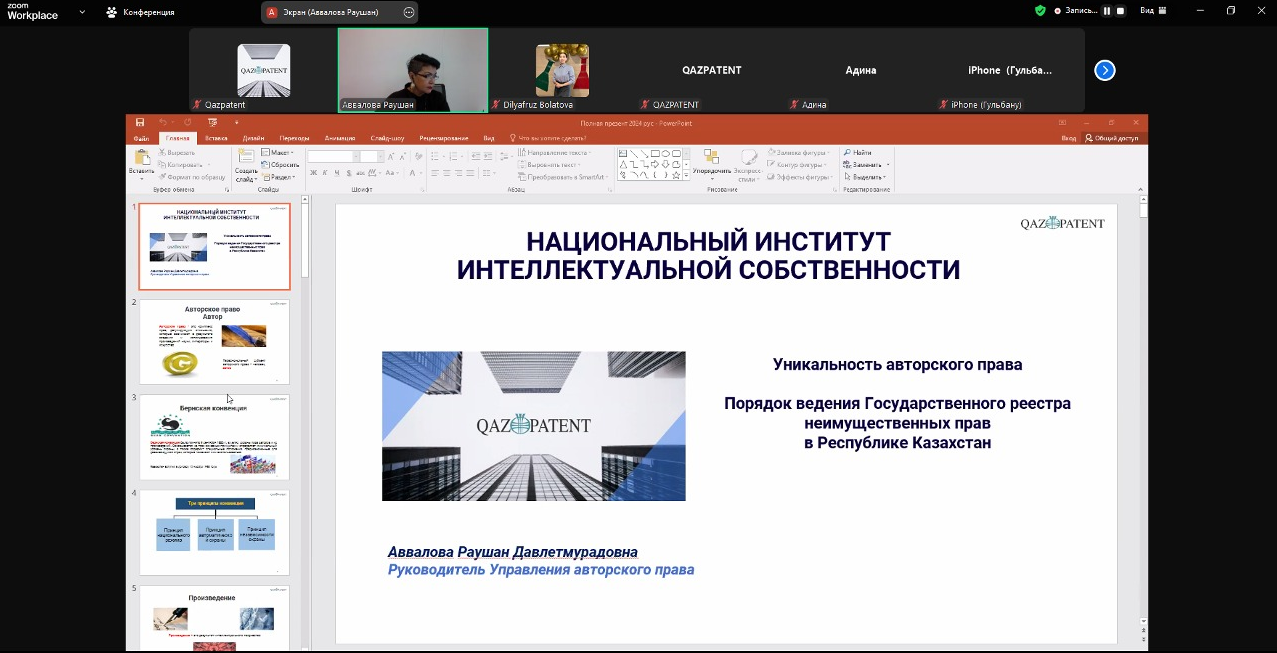1277x653 pixels.
Task: Pause the Zoom recording
Action: (x=1107, y=11)
